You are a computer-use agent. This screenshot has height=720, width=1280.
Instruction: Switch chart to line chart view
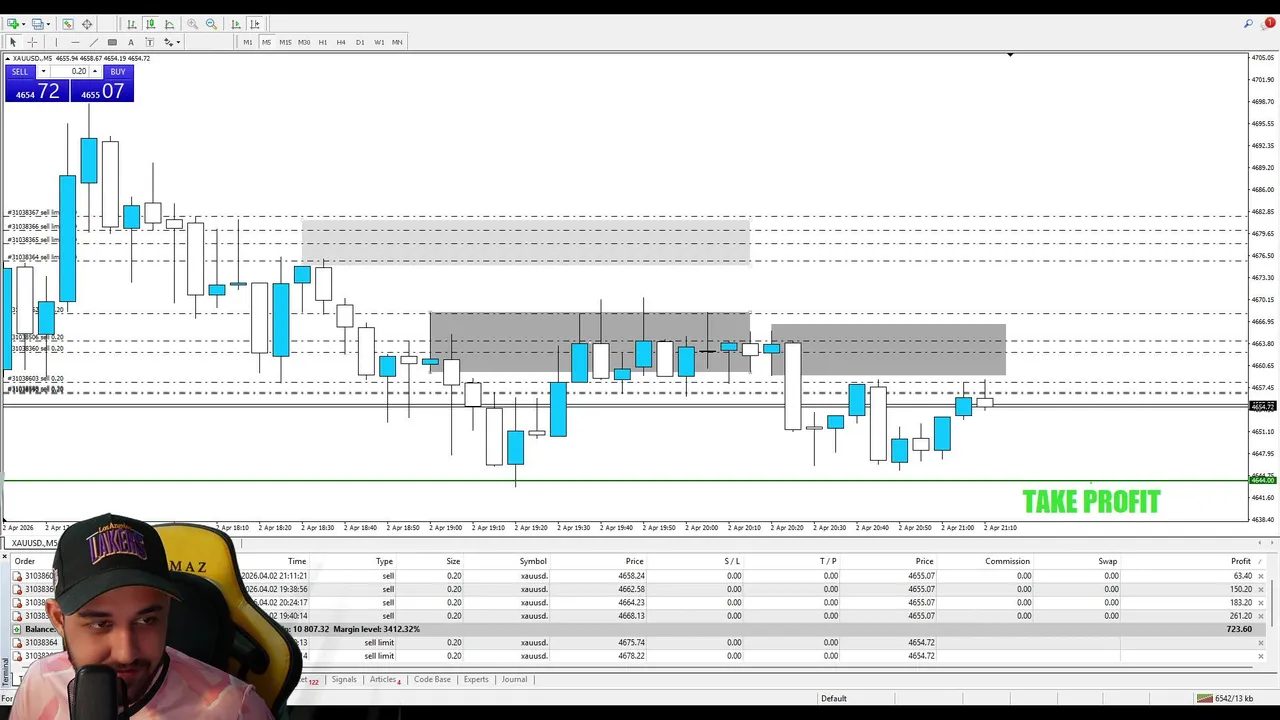click(169, 24)
